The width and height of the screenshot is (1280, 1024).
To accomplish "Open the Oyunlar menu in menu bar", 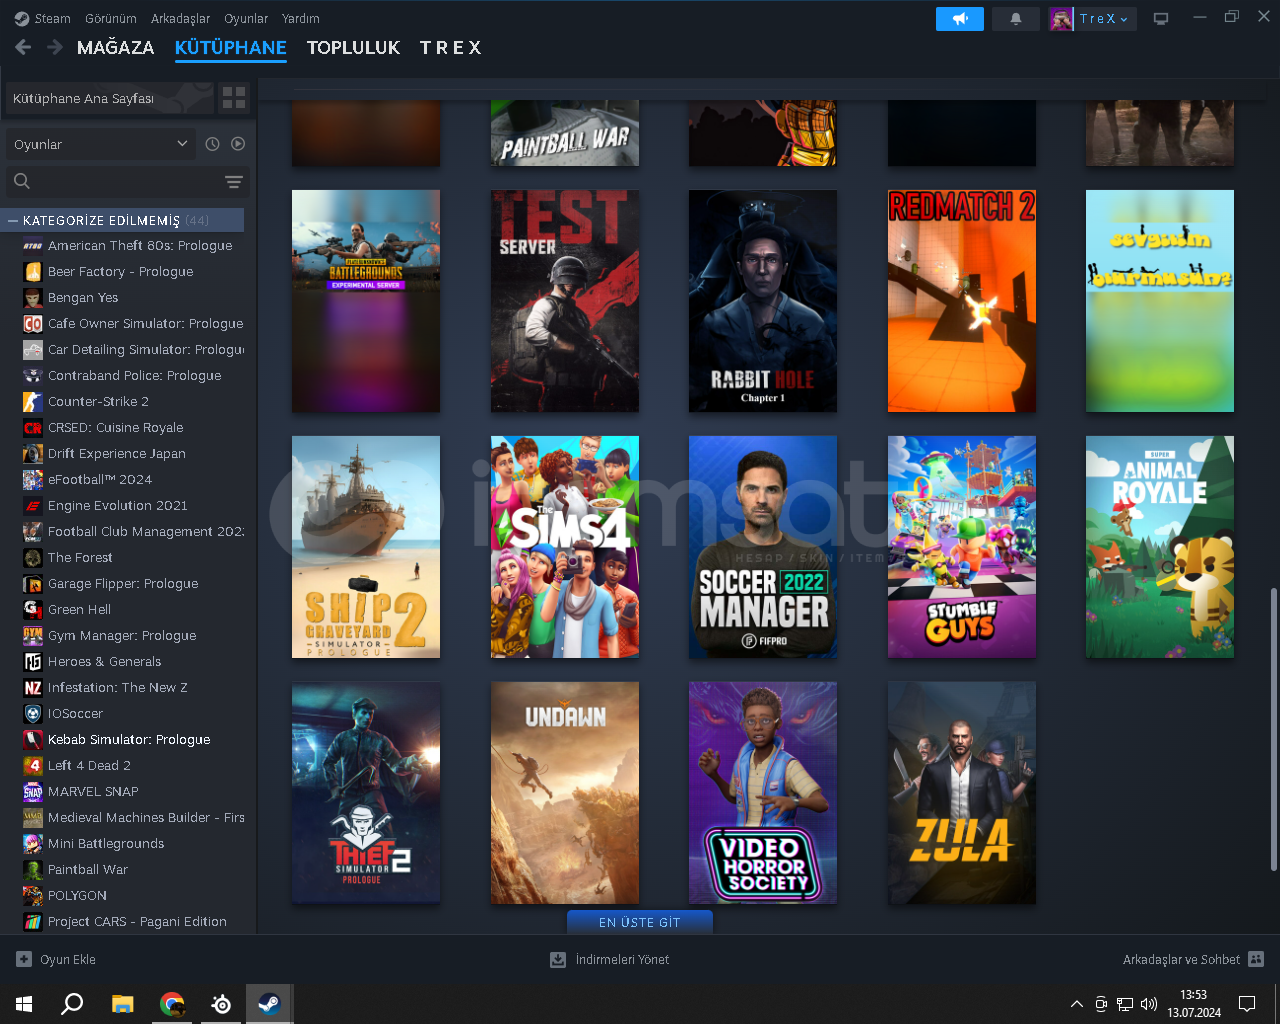I will click(x=246, y=18).
